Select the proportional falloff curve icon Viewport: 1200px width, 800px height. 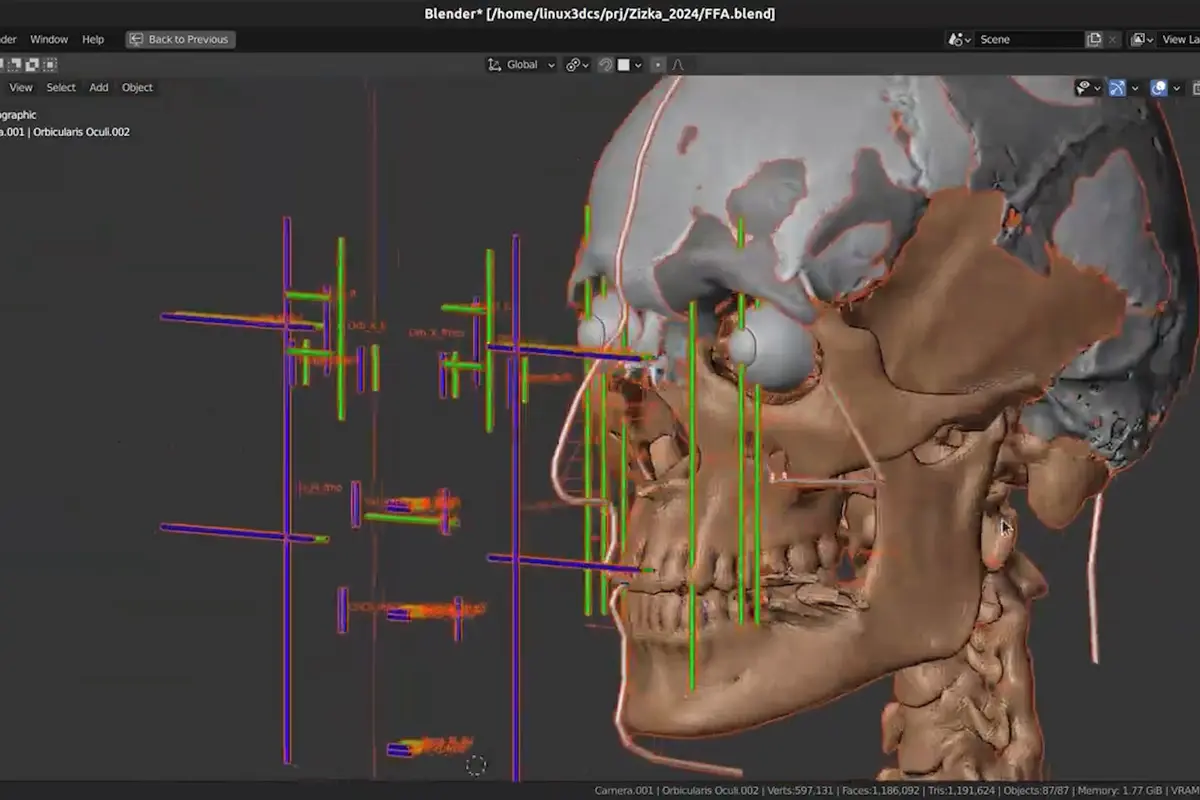click(677, 65)
